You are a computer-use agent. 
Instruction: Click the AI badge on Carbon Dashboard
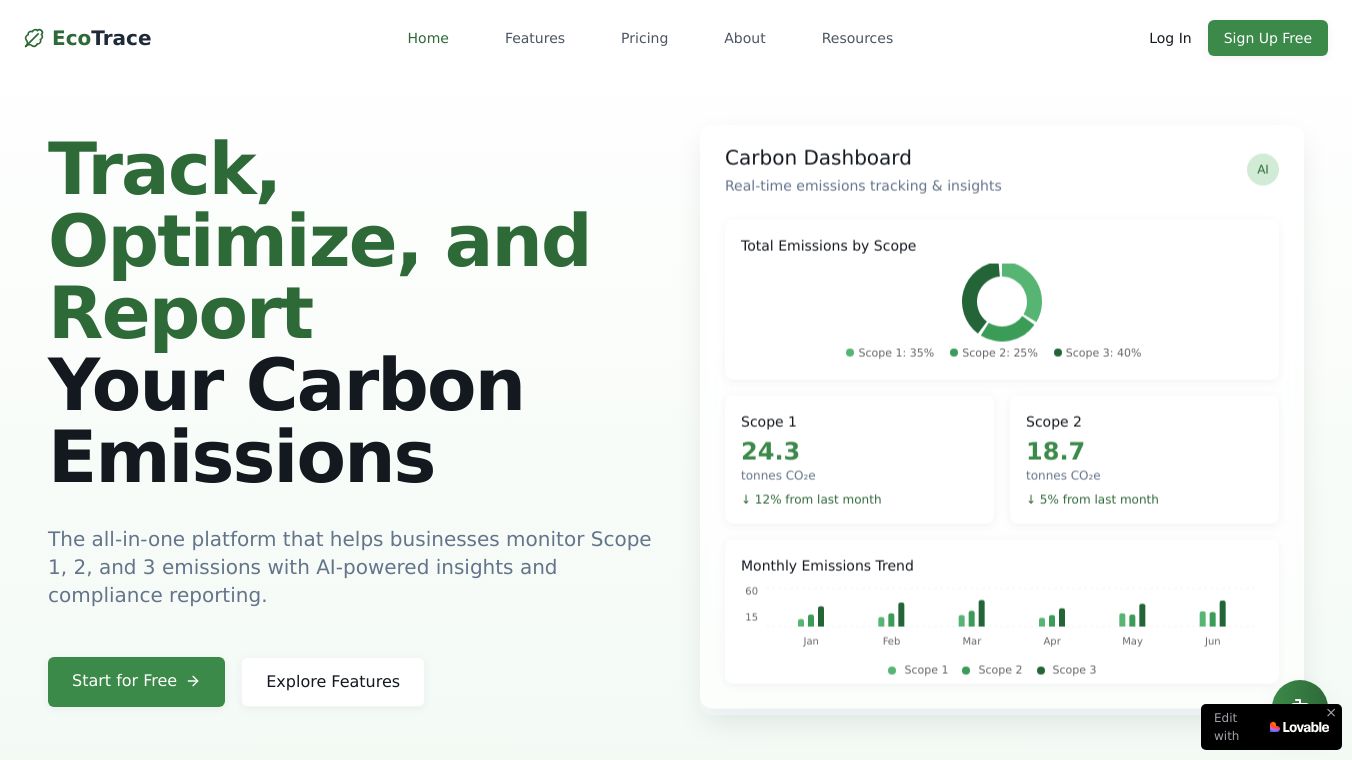[x=1263, y=170]
